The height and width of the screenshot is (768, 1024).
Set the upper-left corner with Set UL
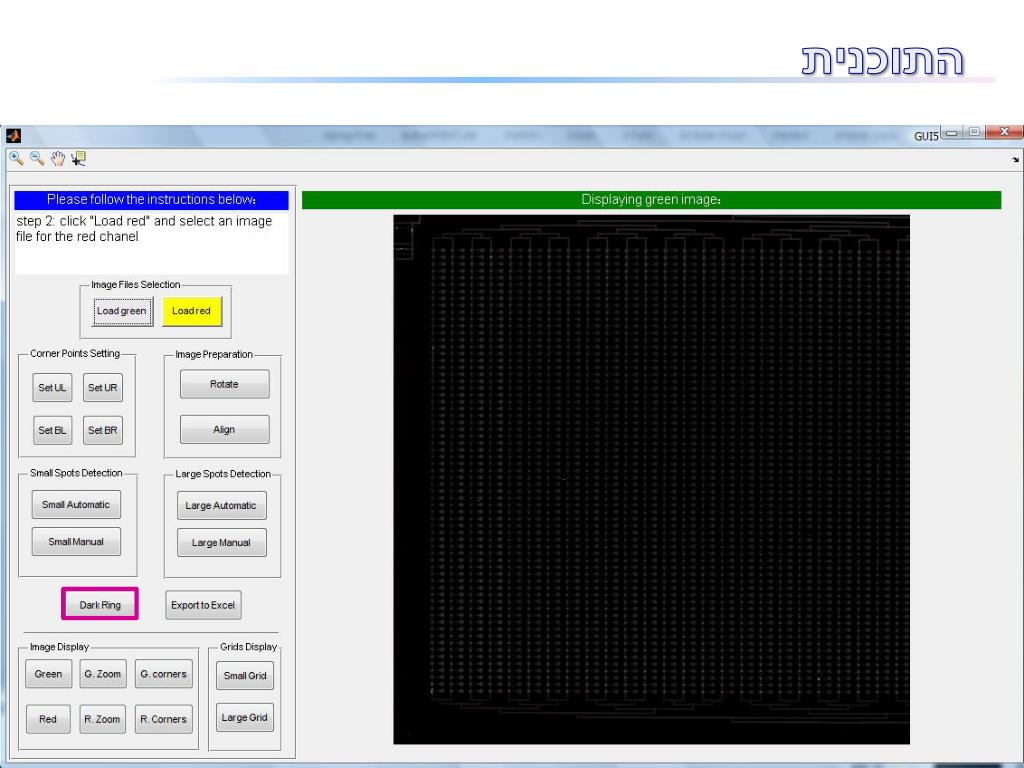[52, 388]
